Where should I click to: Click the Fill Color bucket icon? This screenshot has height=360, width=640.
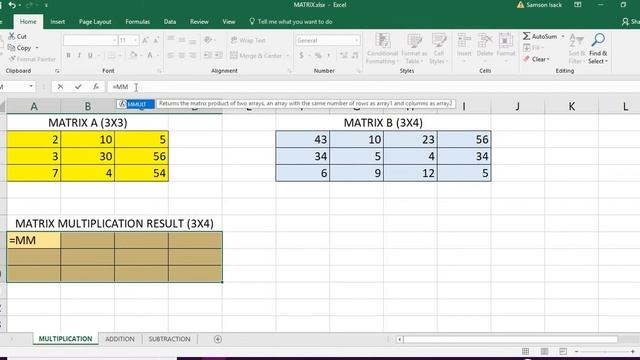tap(133, 55)
